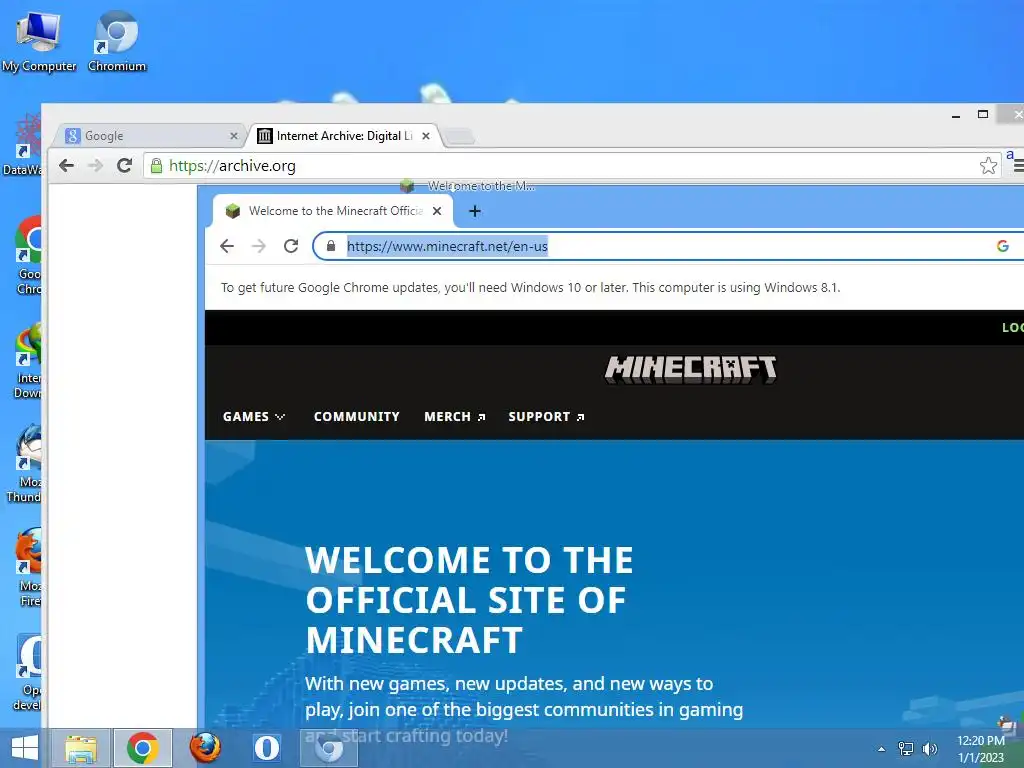Open Chromium hamburger menu

pyautogui.click(x=1018, y=167)
